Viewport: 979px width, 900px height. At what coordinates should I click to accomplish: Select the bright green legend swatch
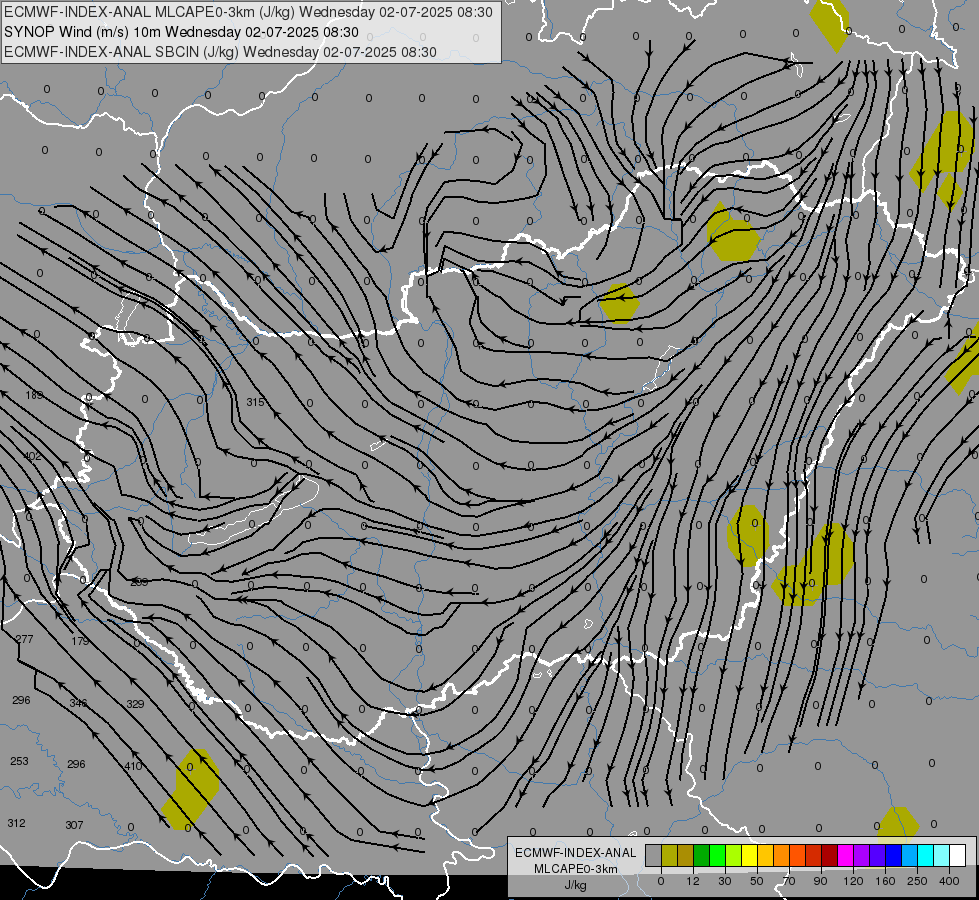[x=717, y=856]
